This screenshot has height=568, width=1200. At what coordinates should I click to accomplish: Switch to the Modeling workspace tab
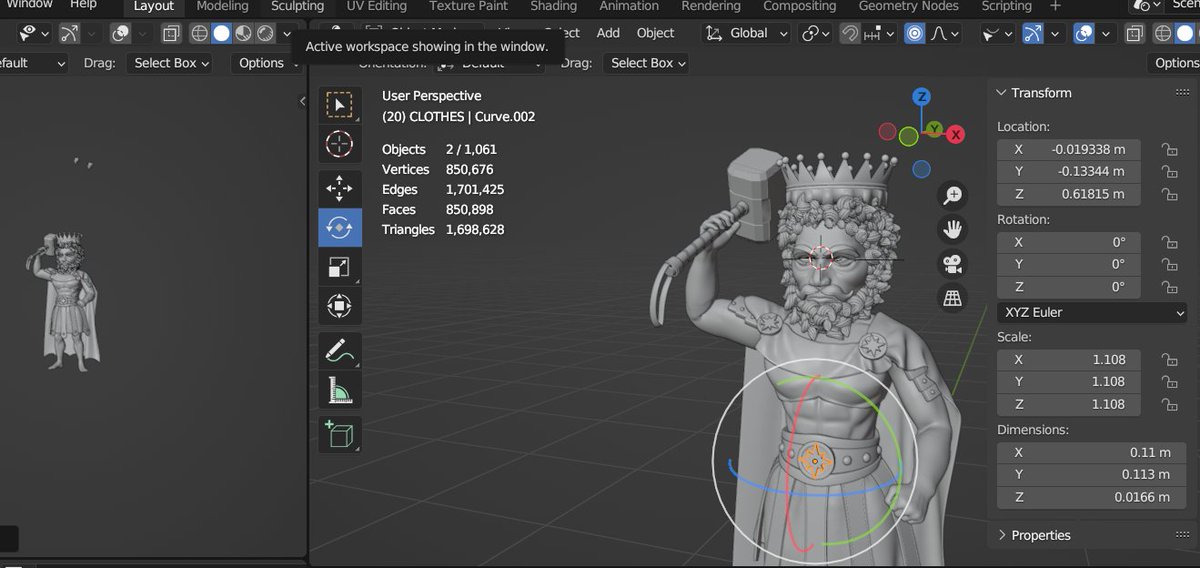click(222, 6)
